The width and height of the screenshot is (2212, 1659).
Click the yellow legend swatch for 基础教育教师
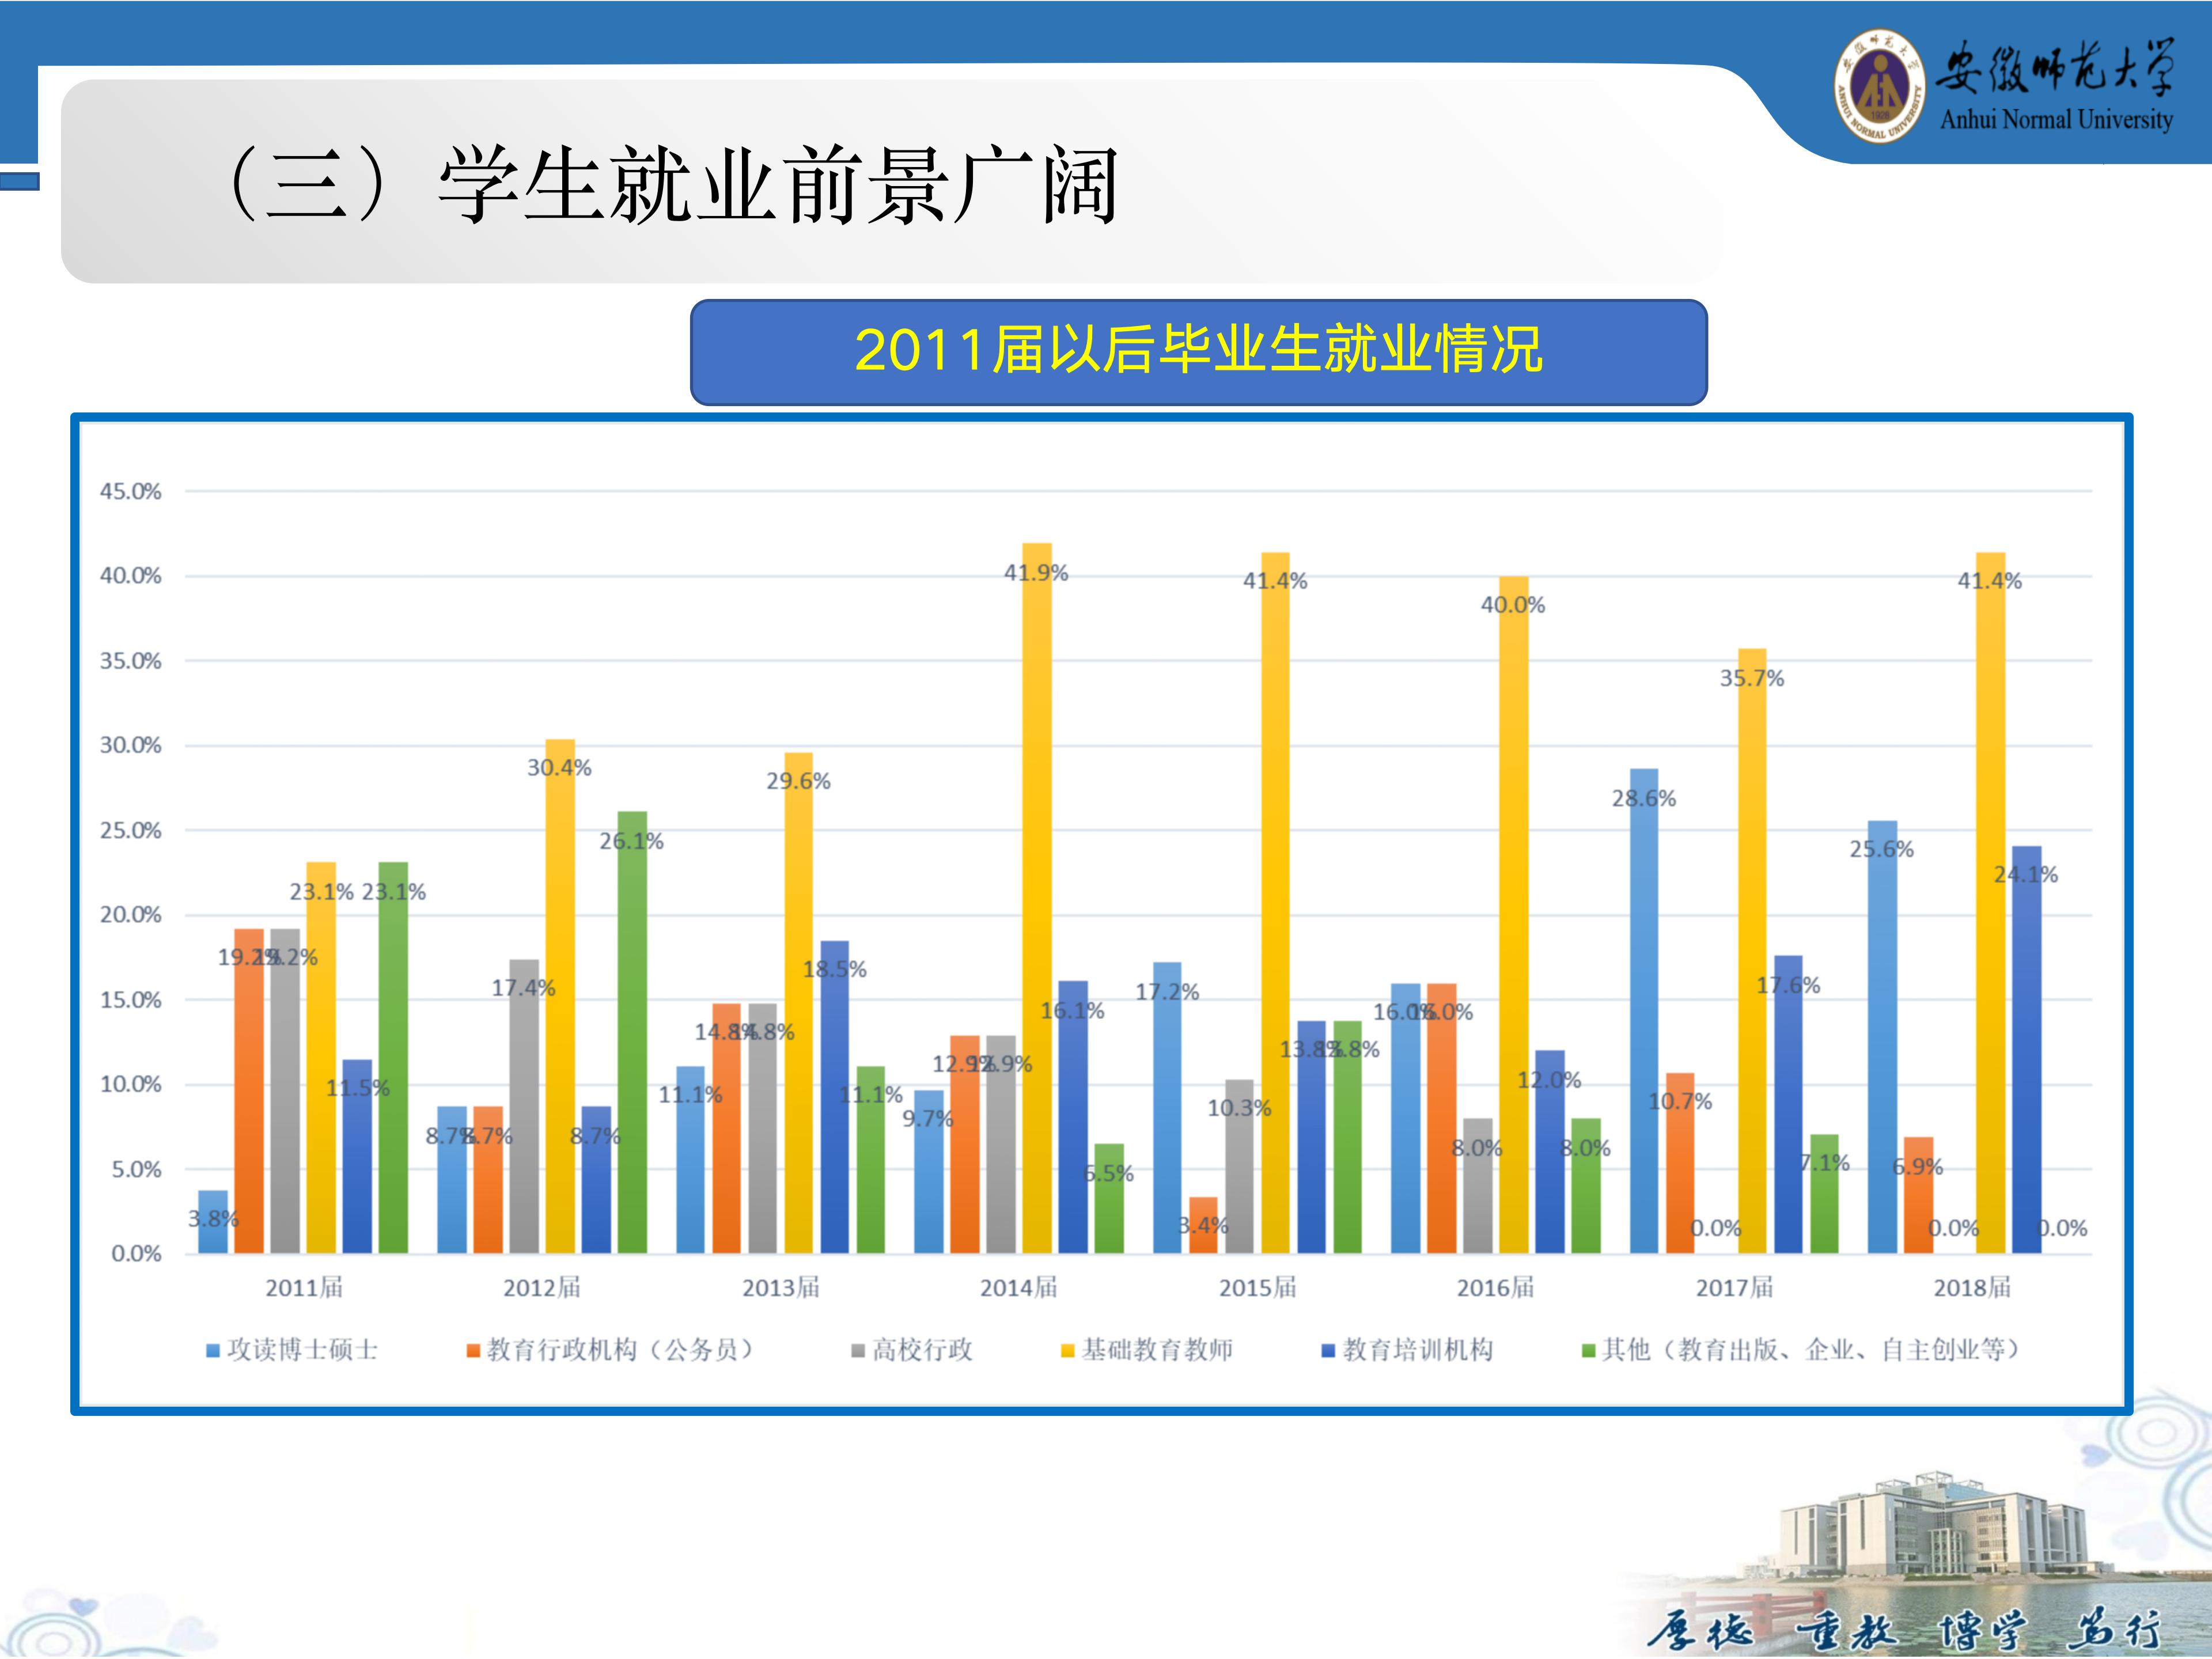1067,1351
